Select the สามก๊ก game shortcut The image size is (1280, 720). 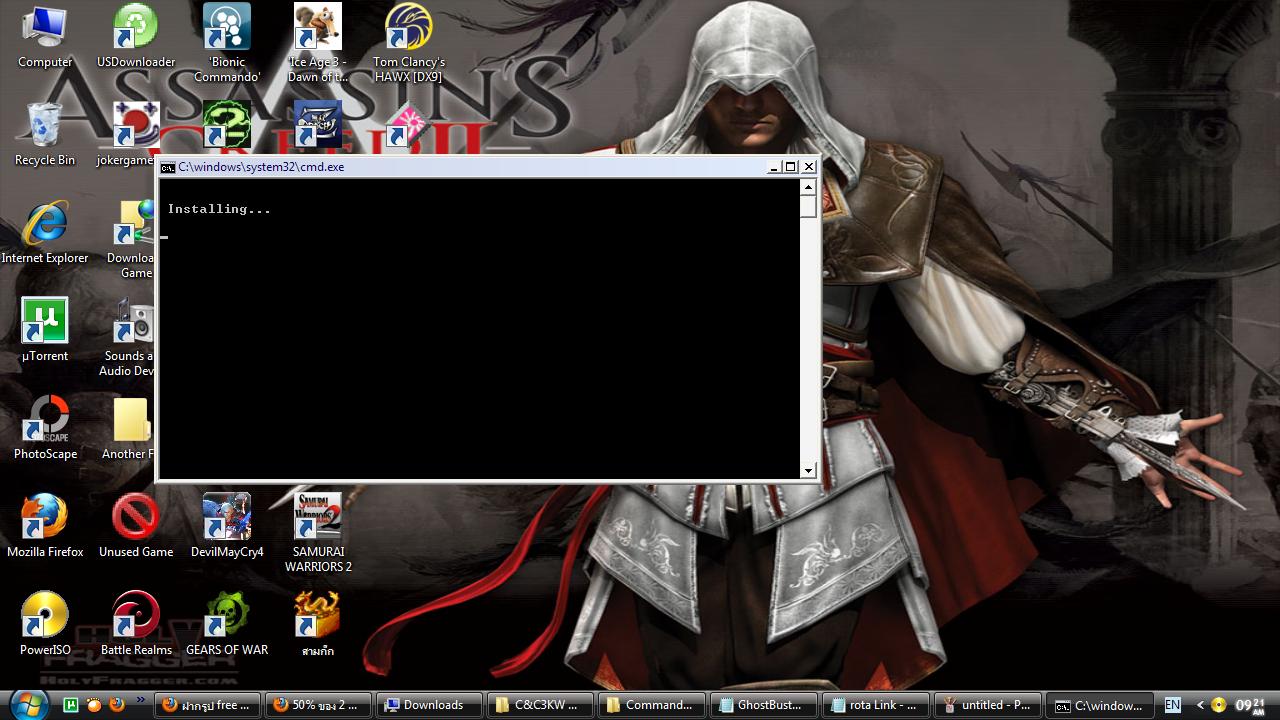pyautogui.click(x=318, y=625)
